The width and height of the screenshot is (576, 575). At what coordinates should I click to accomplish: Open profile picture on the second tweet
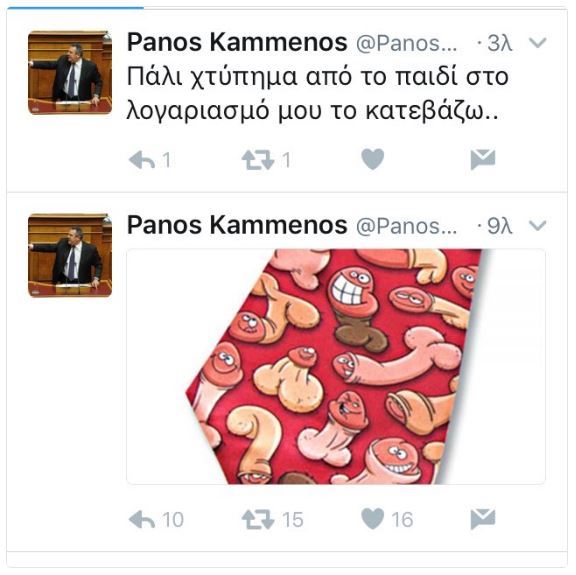click(70, 255)
